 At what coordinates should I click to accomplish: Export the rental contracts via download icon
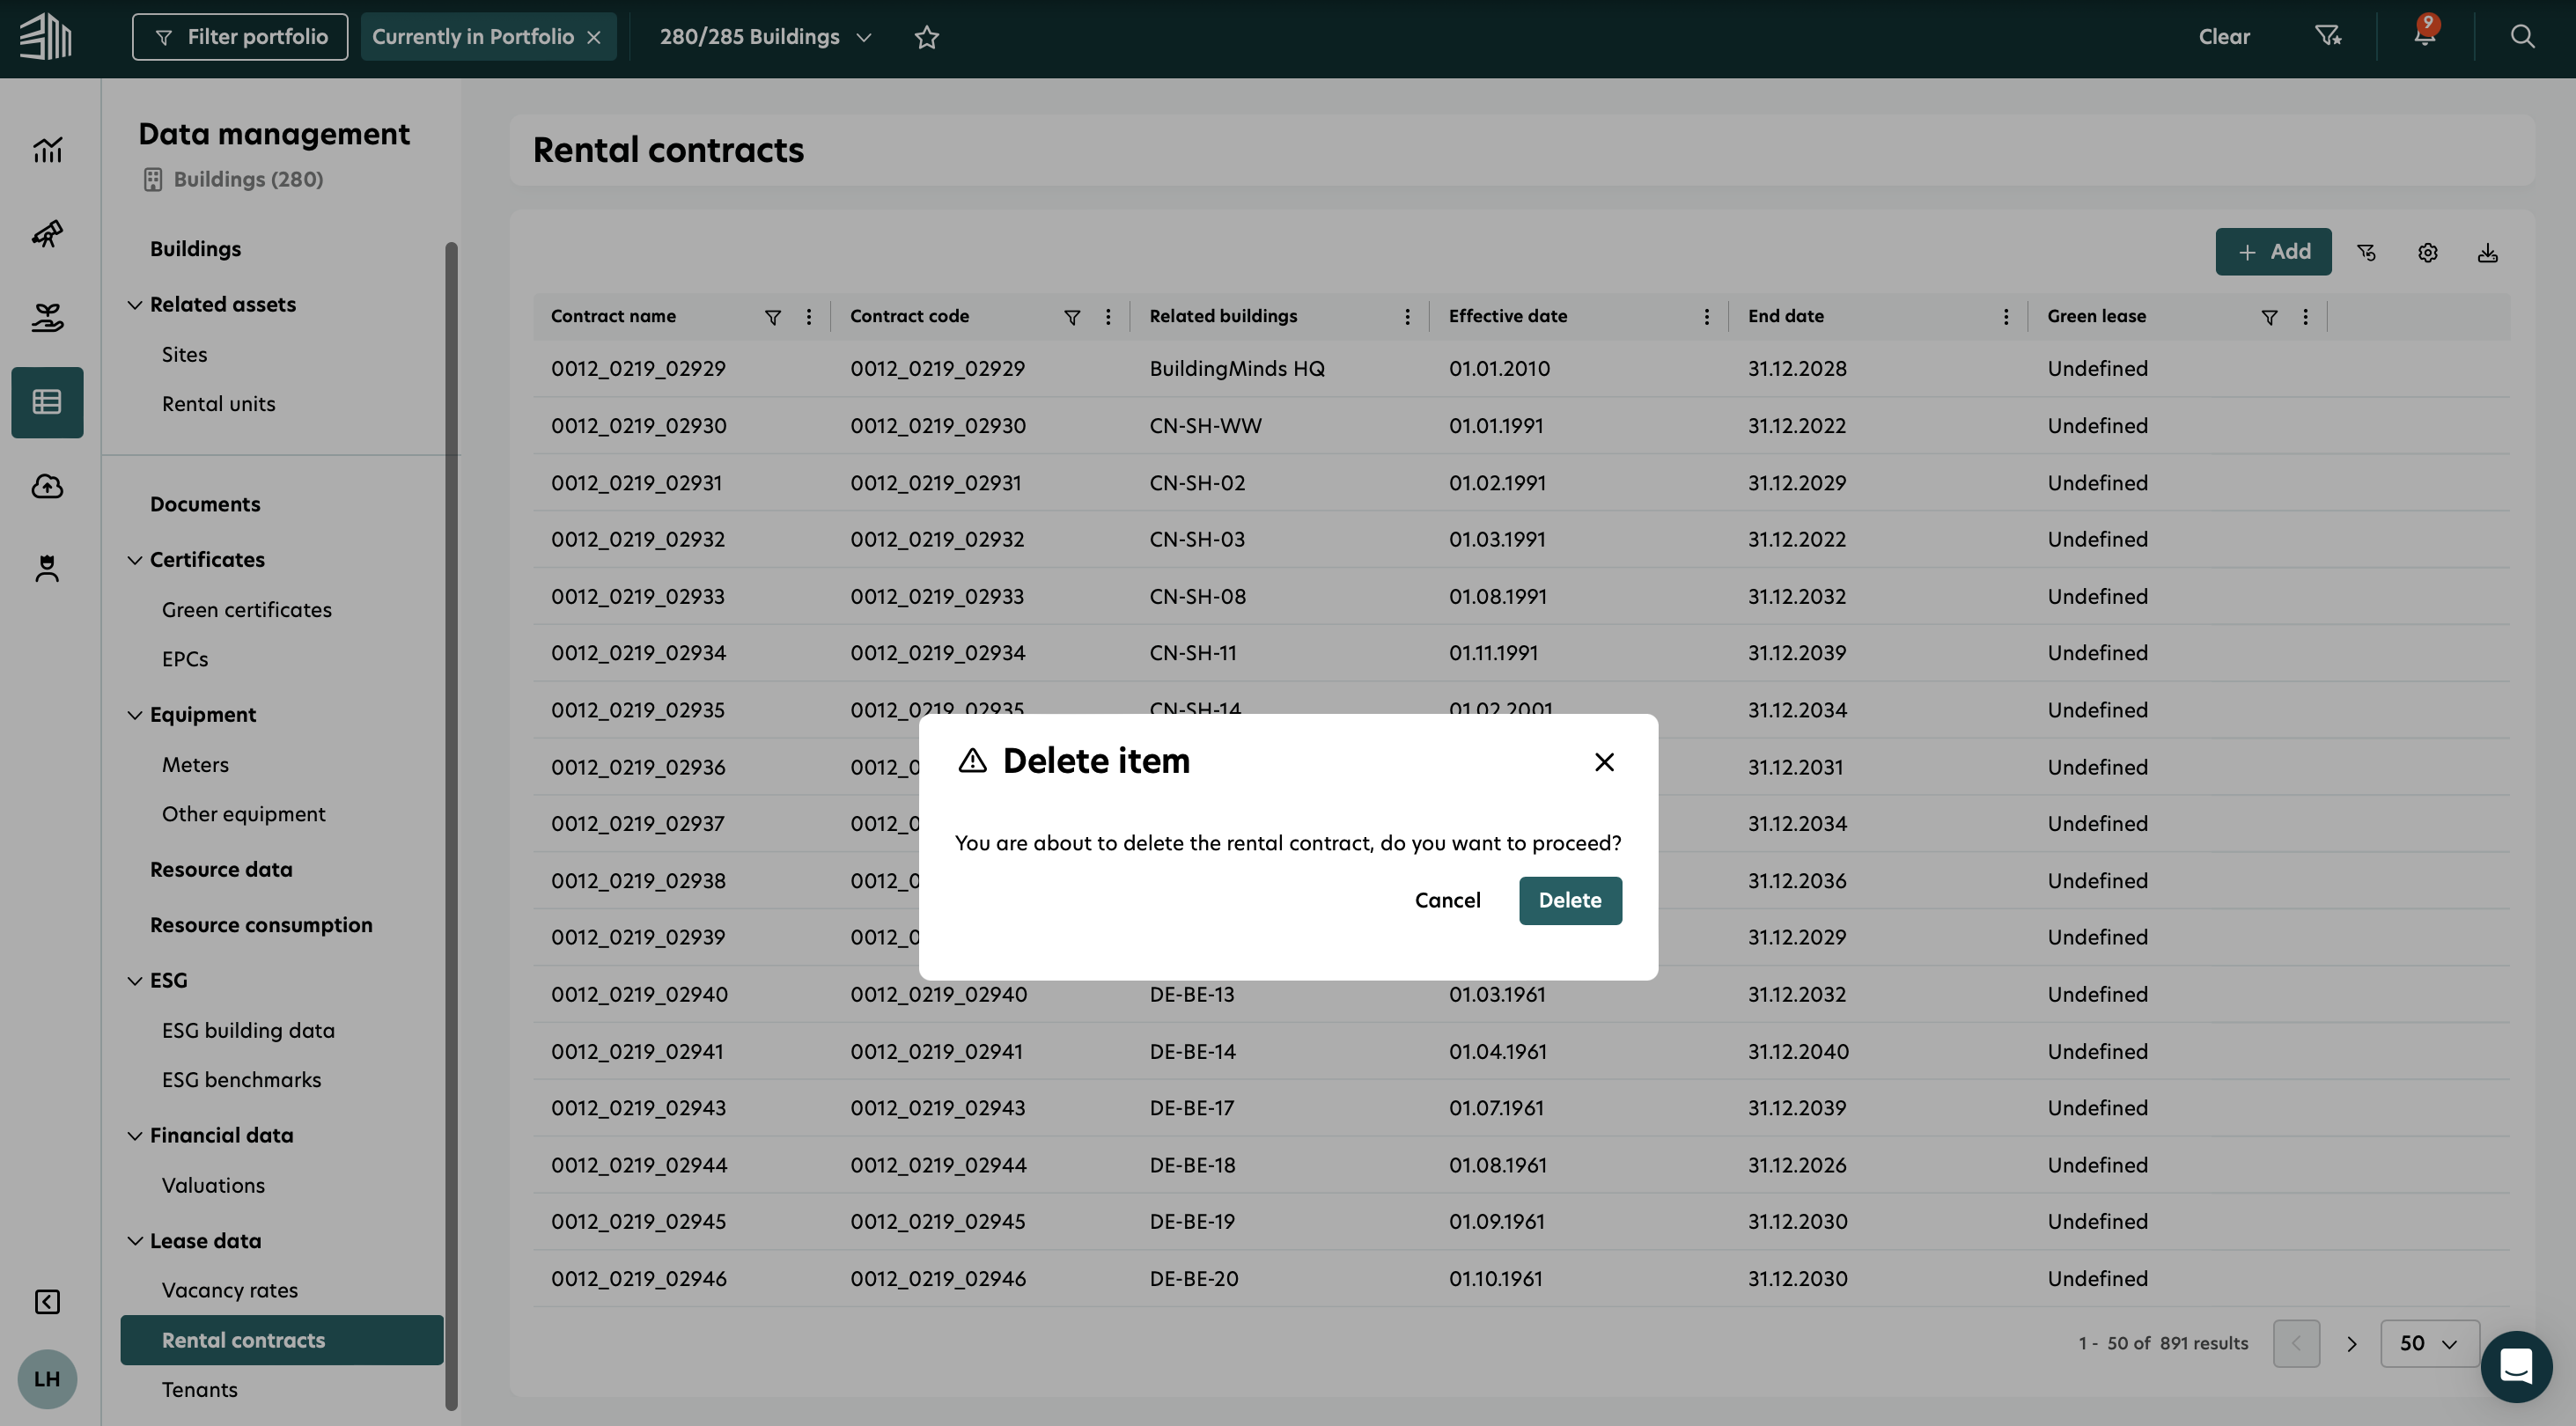pyautogui.click(x=2488, y=252)
